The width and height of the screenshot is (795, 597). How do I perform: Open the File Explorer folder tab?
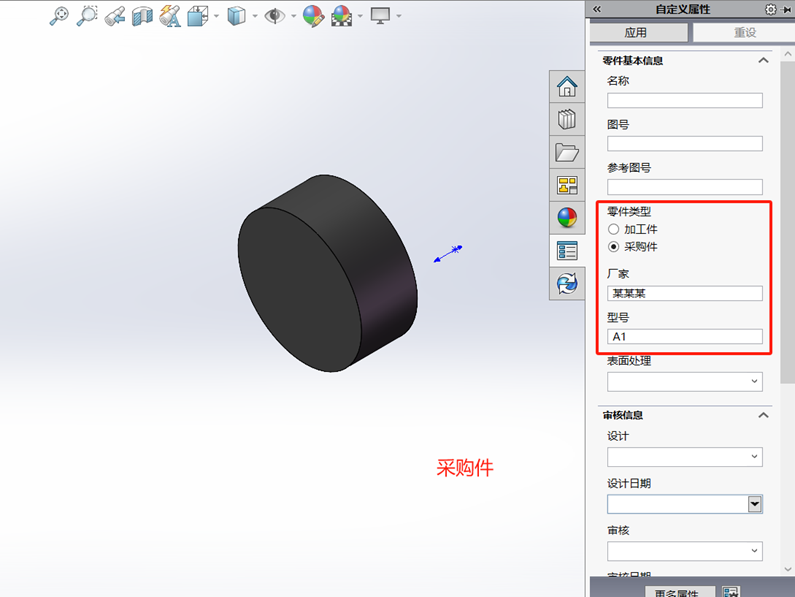567,152
